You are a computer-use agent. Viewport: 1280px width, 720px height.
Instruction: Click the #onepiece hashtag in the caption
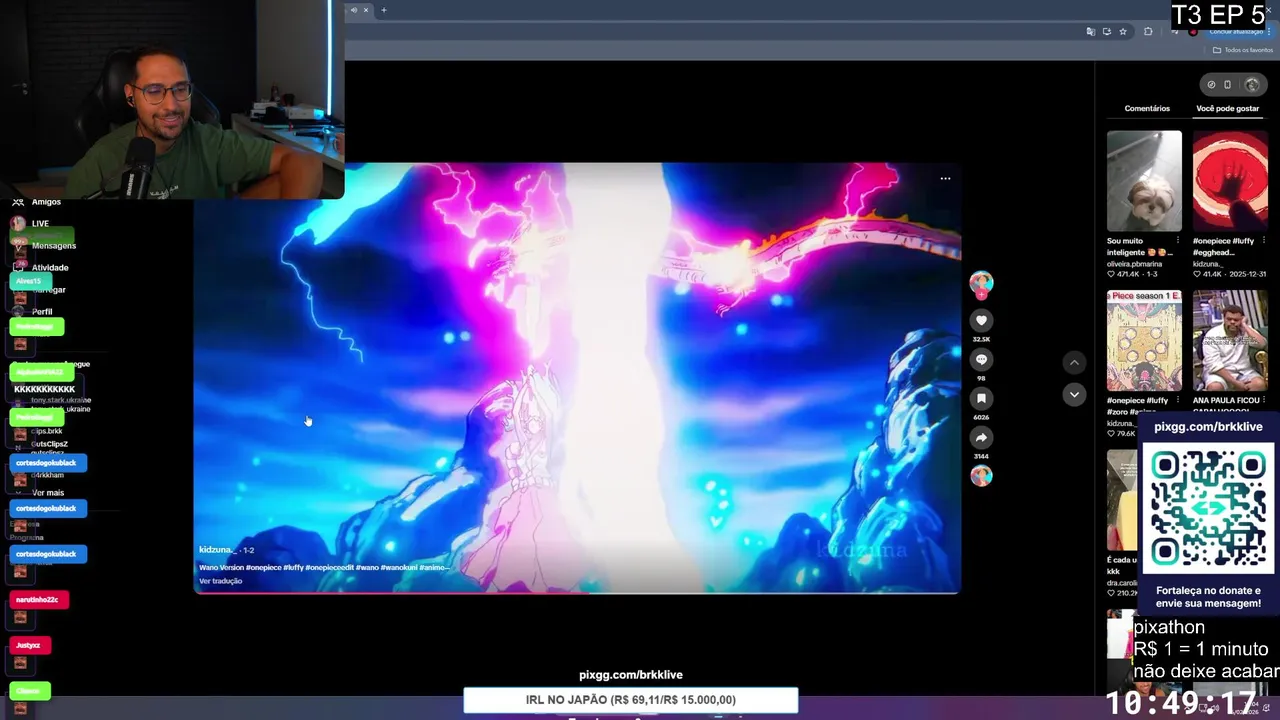(263, 567)
